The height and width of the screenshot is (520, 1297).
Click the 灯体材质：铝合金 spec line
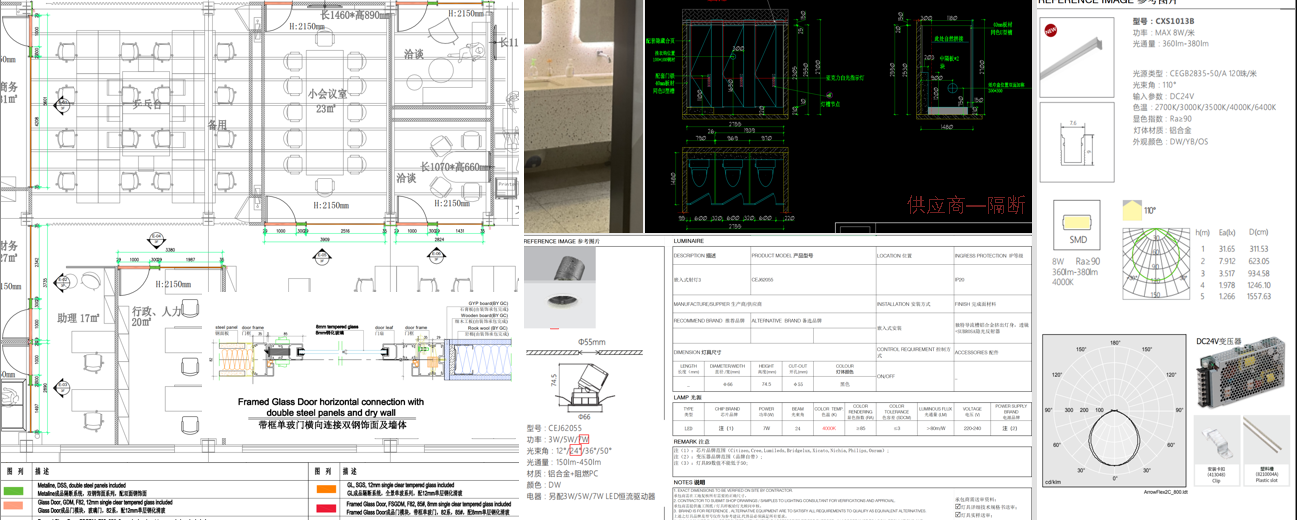[1162, 129]
